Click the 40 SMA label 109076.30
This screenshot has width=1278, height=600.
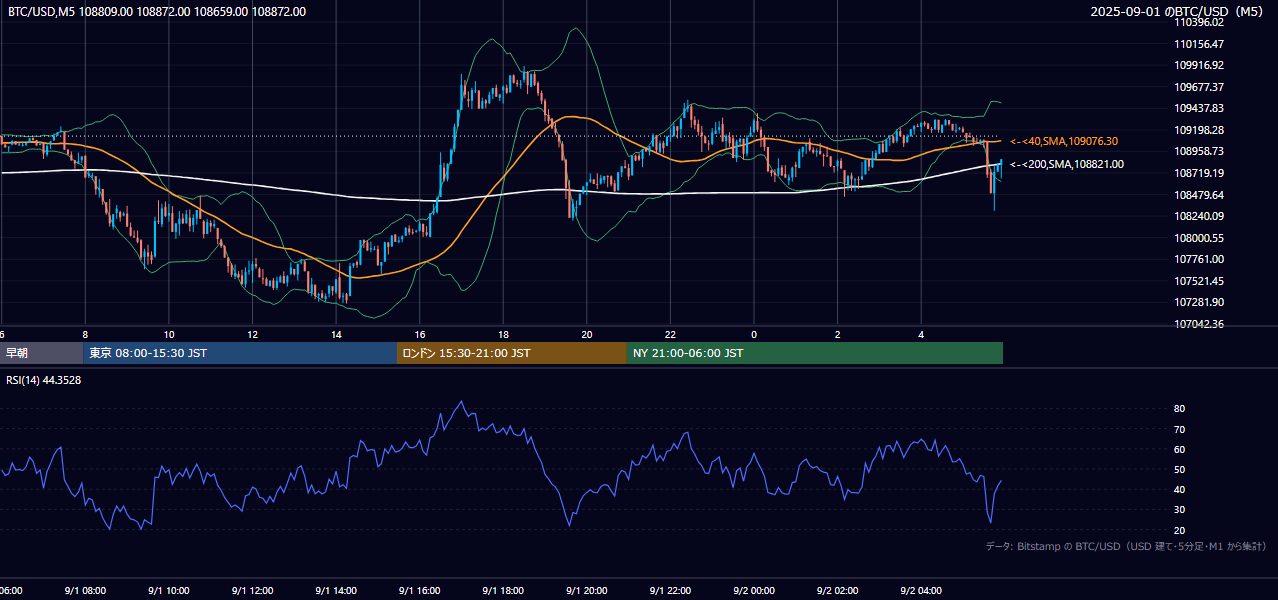pyautogui.click(x=1064, y=141)
